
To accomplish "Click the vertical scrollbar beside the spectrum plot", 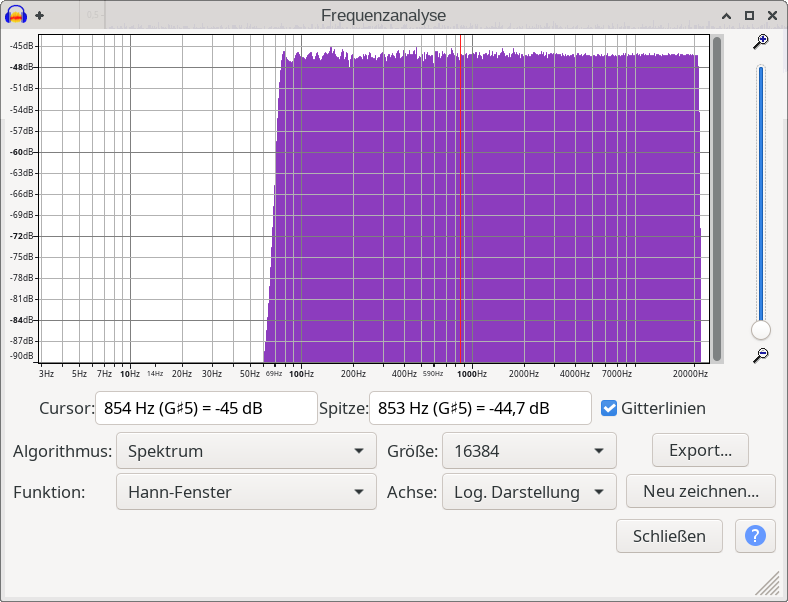I will [716, 200].
